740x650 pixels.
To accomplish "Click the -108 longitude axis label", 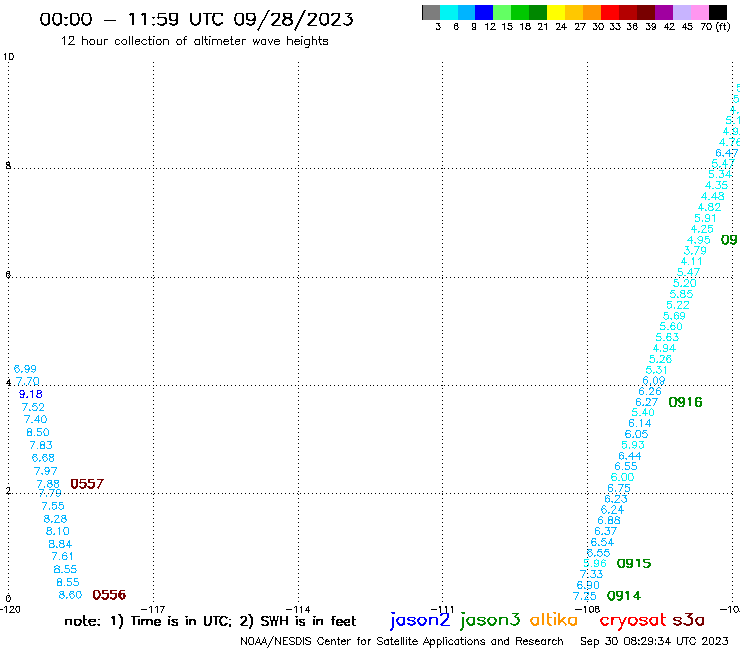I will coord(588,609).
